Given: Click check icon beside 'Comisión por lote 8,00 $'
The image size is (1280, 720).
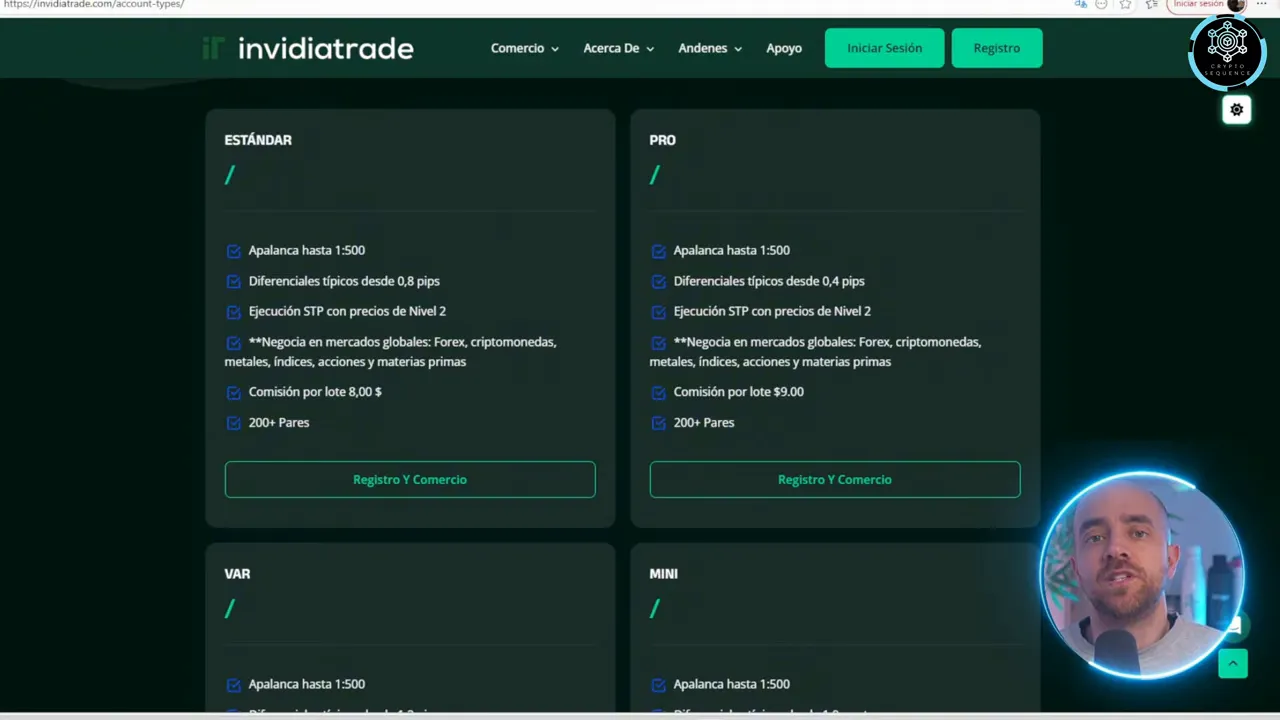Looking at the screenshot, I should tap(234, 392).
